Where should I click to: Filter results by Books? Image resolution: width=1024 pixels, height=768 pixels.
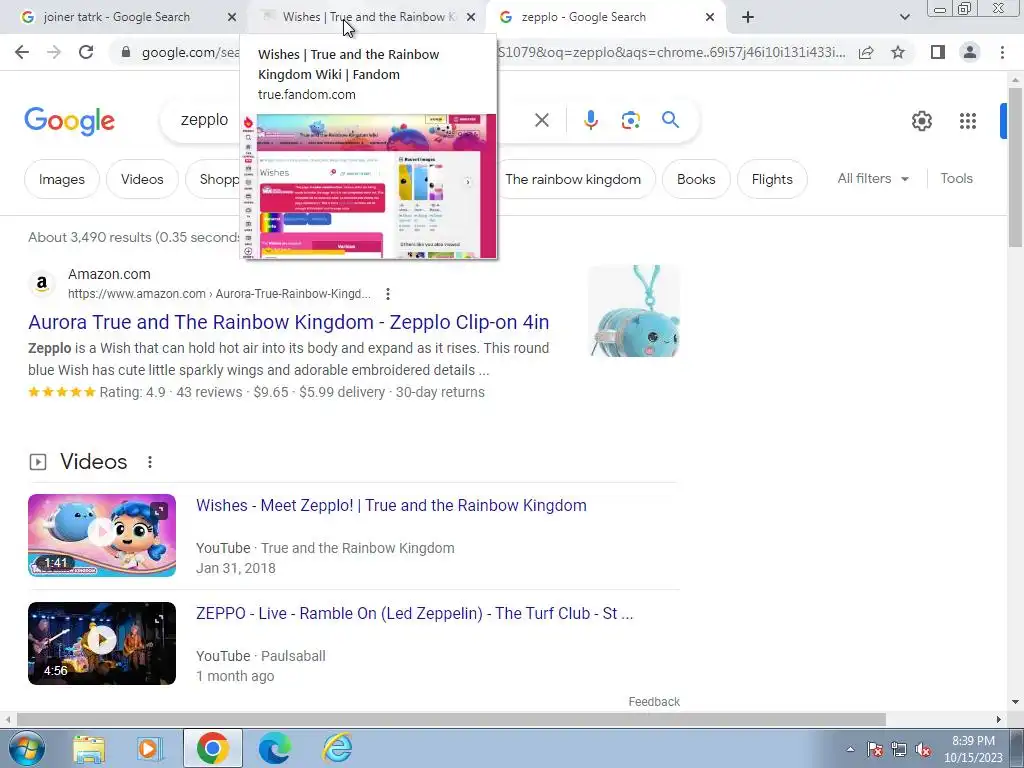(696, 179)
